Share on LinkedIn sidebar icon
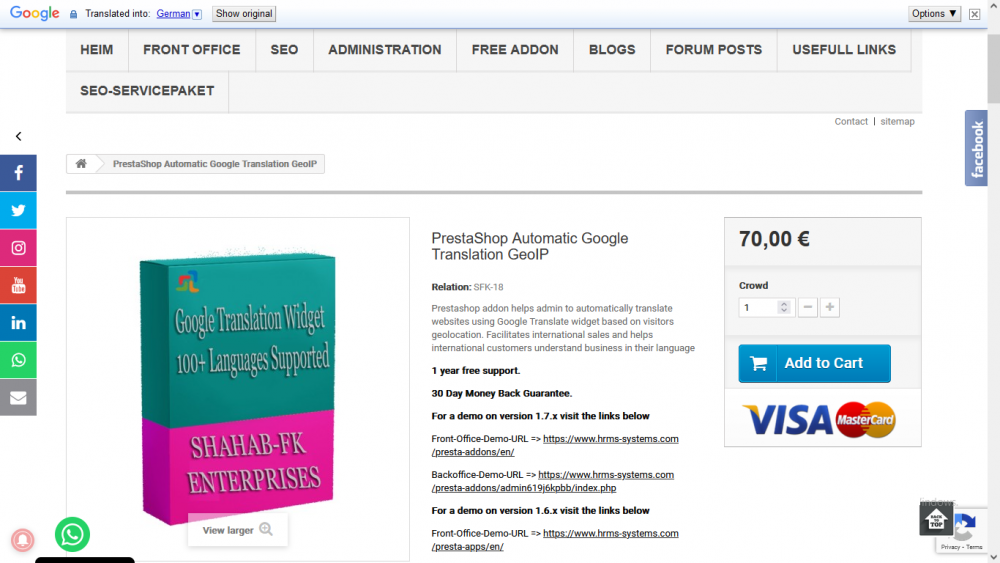 (x=18, y=323)
